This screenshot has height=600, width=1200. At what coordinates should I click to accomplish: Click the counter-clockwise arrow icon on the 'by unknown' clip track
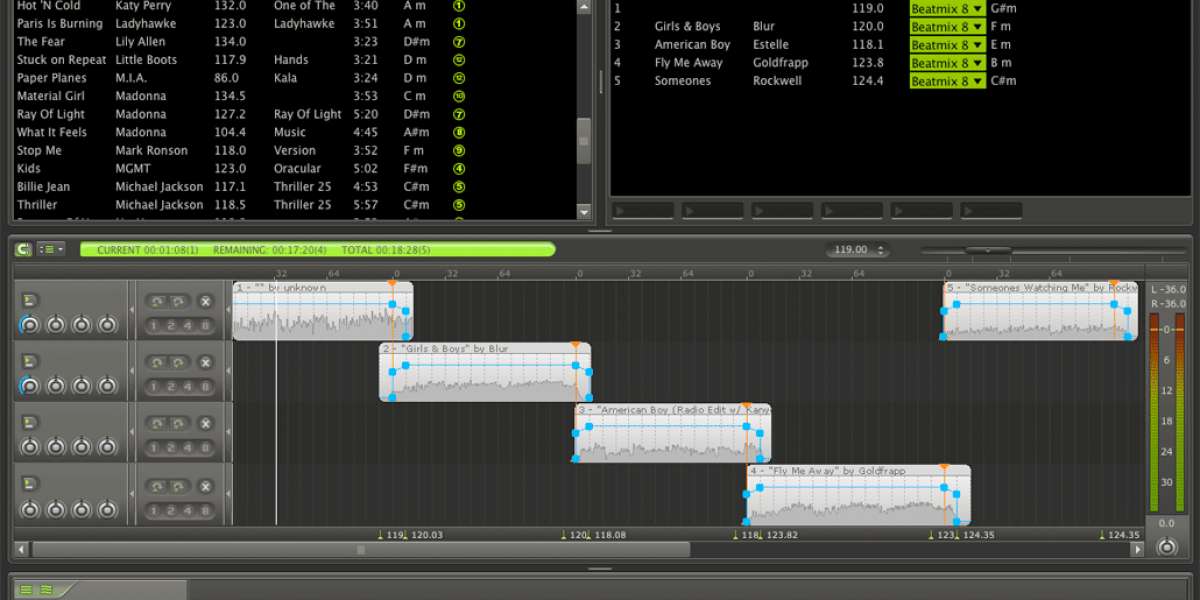tap(158, 301)
